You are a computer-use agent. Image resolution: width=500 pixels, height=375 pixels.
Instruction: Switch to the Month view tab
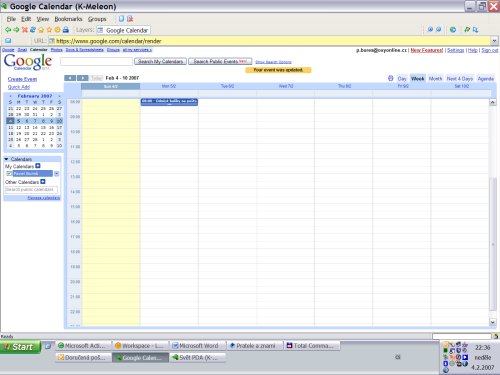pos(435,79)
